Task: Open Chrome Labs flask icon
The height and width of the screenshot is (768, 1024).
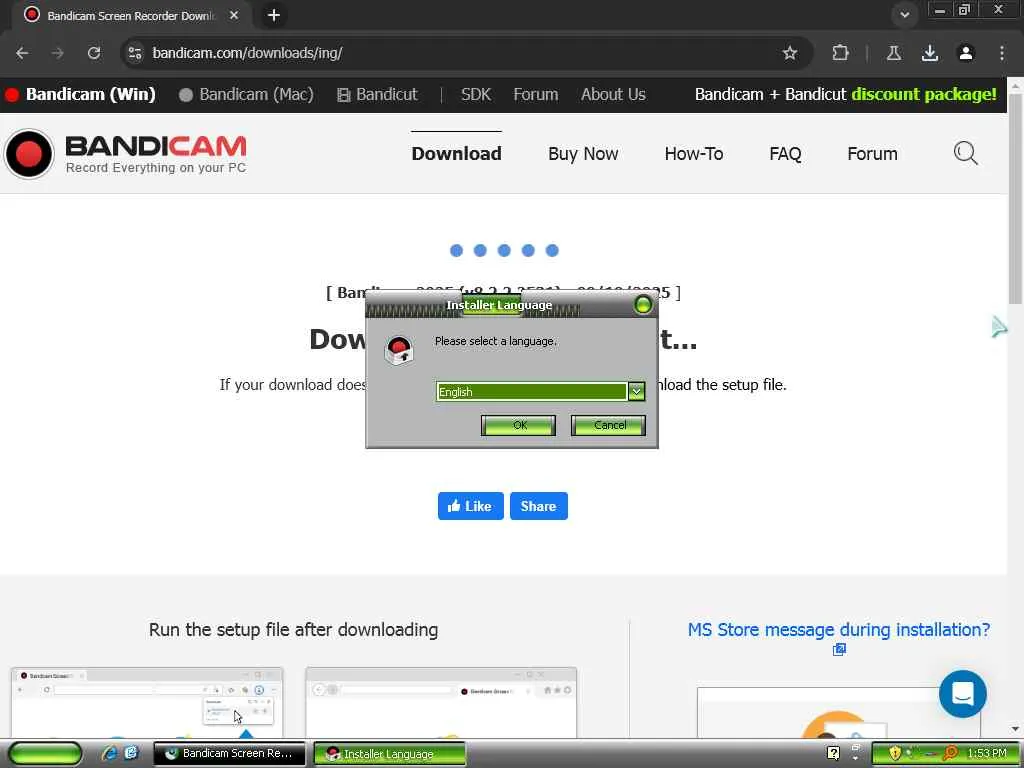Action: point(893,53)
